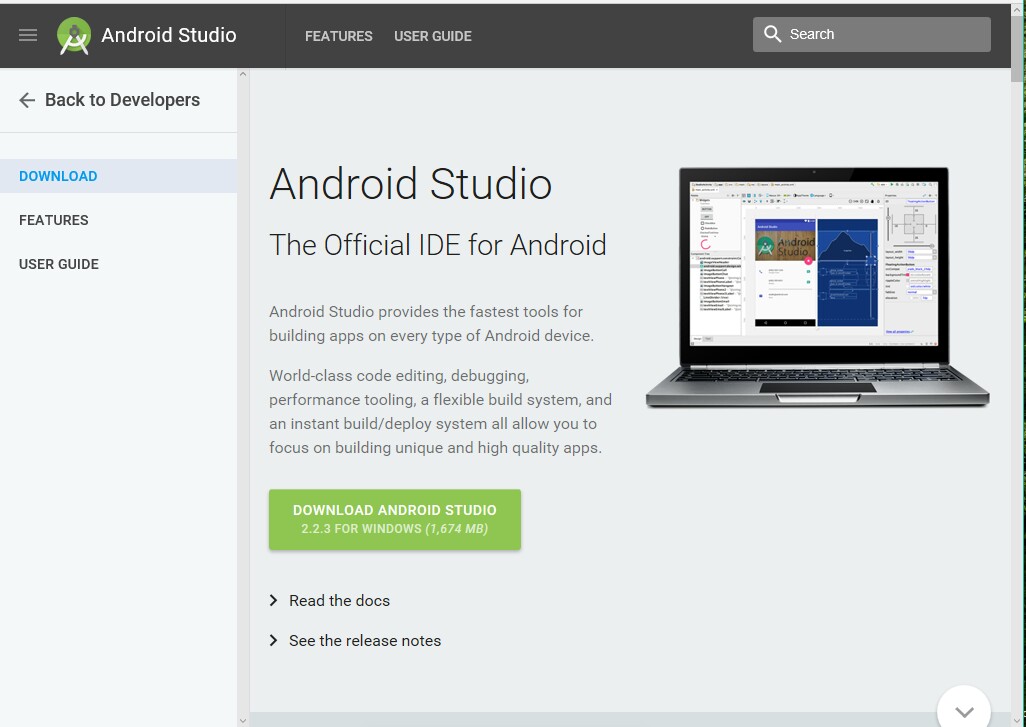
Task: Select DOWNLOAD in the left sidebar
Action: coord(118,176)
